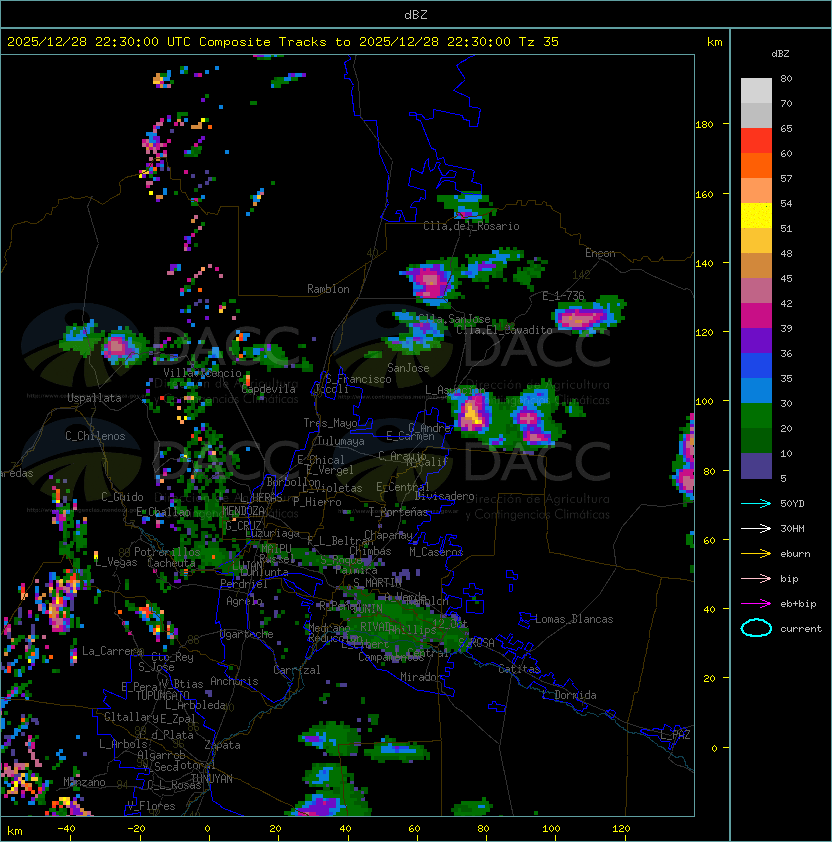
Task: Click the 'MENDOZA' city label
Action: (x=243, y=510)
